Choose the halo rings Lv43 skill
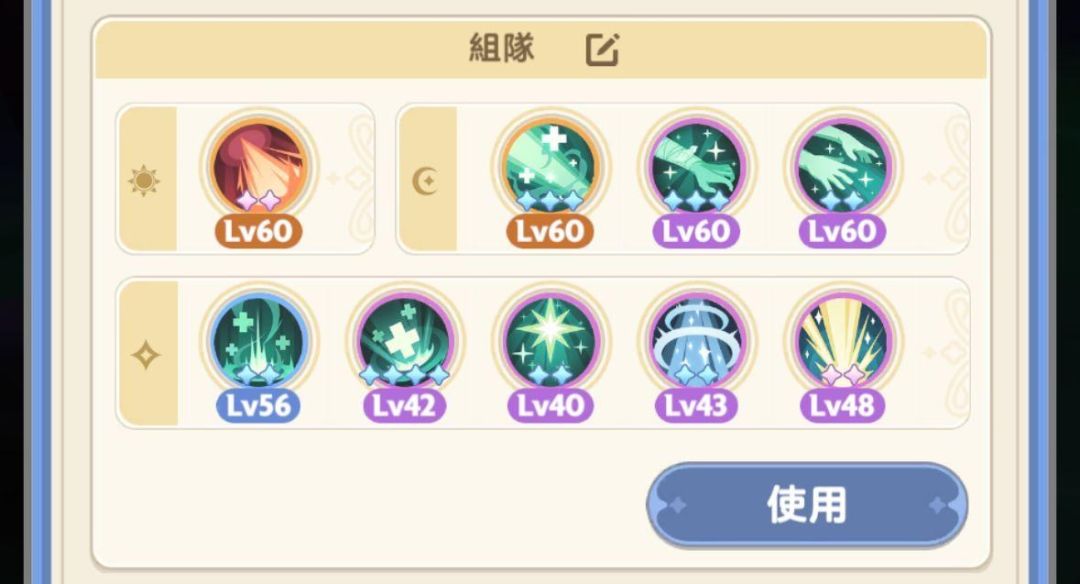 coord(696,342)
